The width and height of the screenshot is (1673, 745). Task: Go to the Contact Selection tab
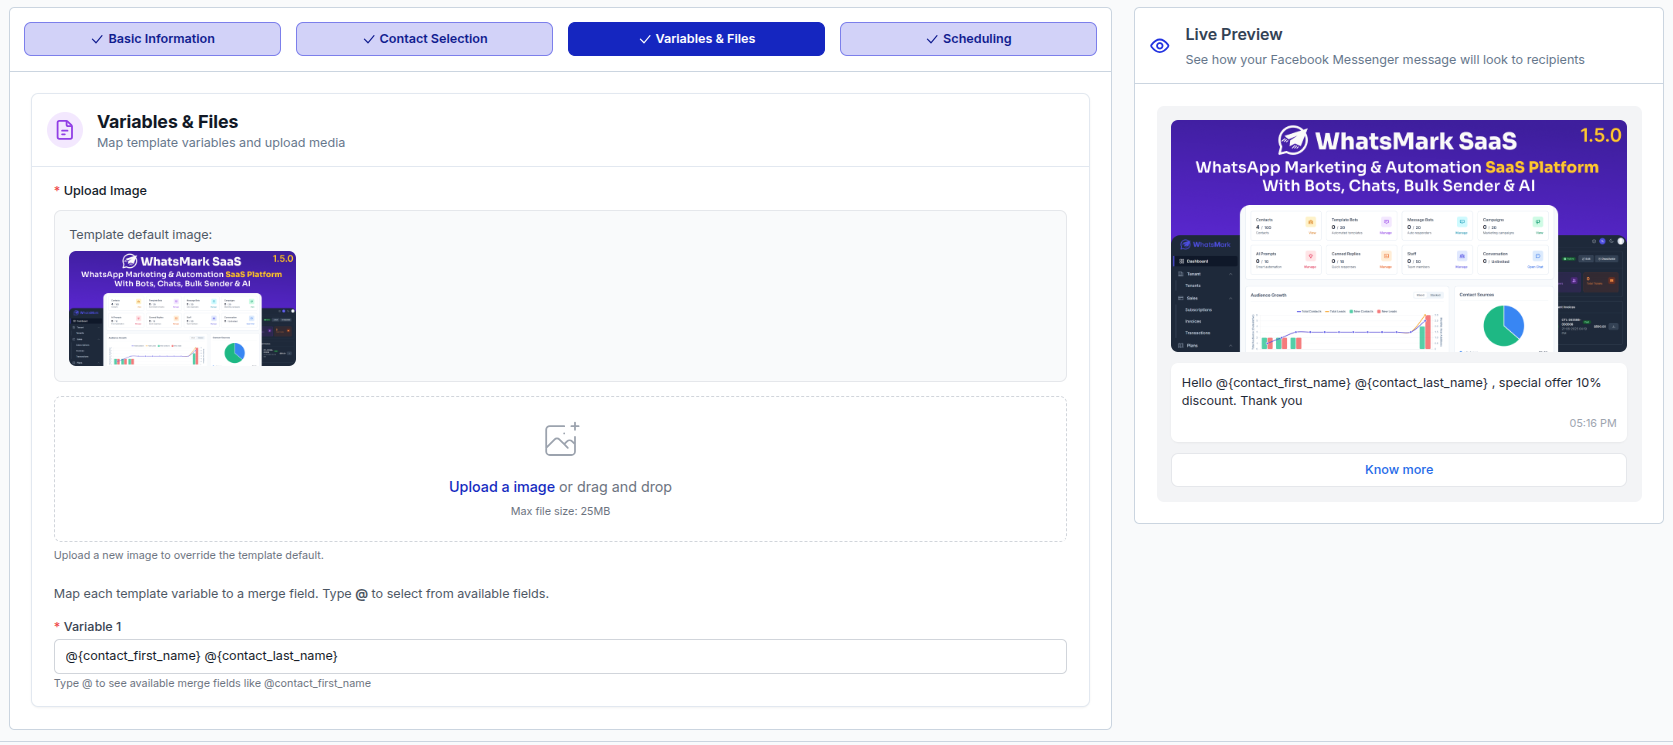point(424,39)
